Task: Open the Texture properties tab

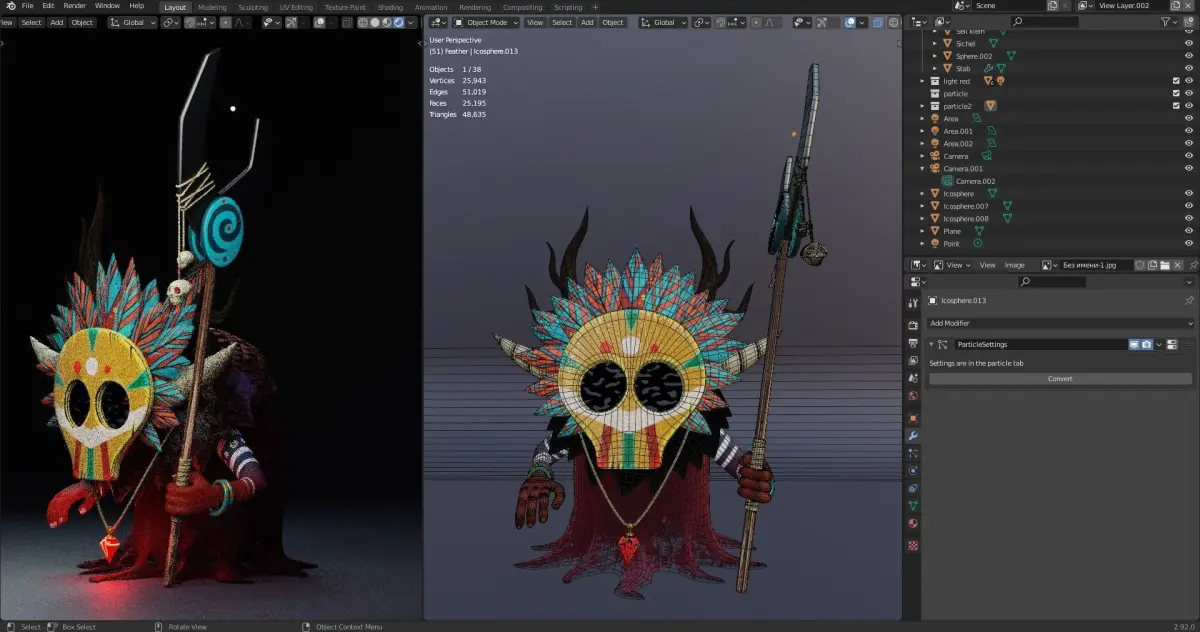Action: click(913, 546)
